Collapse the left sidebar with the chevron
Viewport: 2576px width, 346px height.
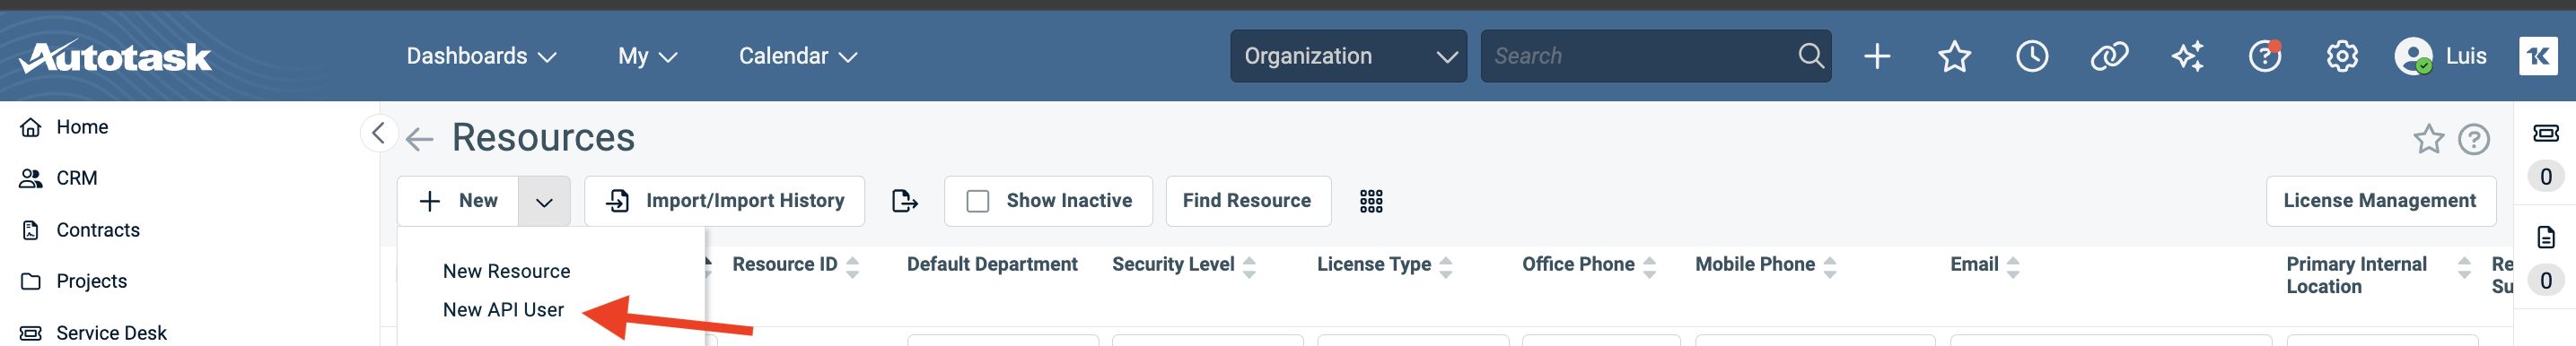378,132
